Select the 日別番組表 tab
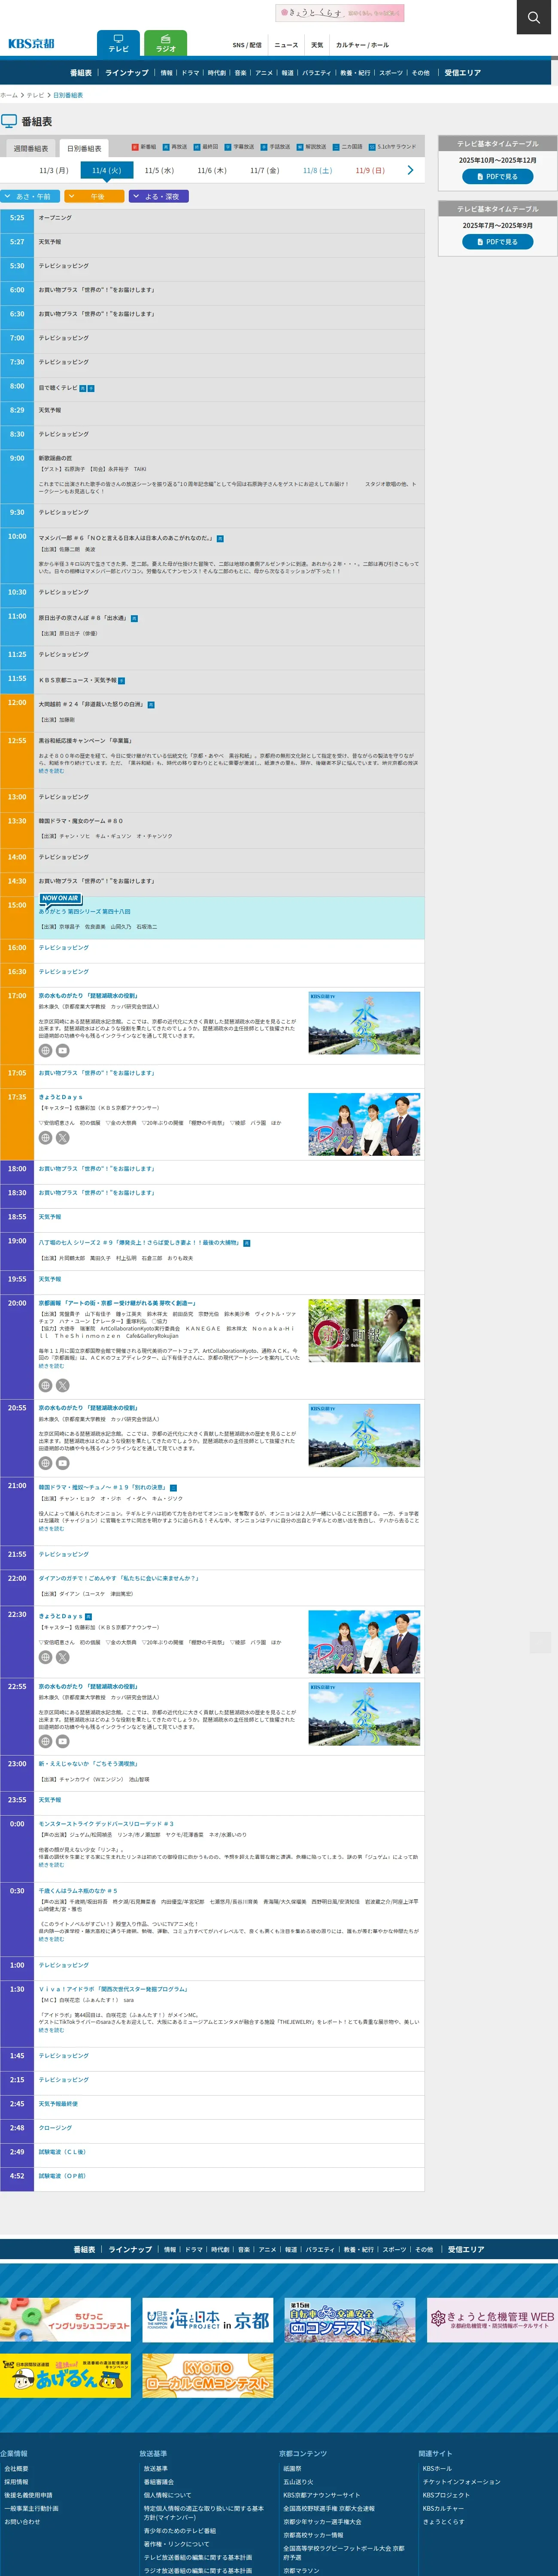Screen dimensions: 558x2576 coord(84,148)
